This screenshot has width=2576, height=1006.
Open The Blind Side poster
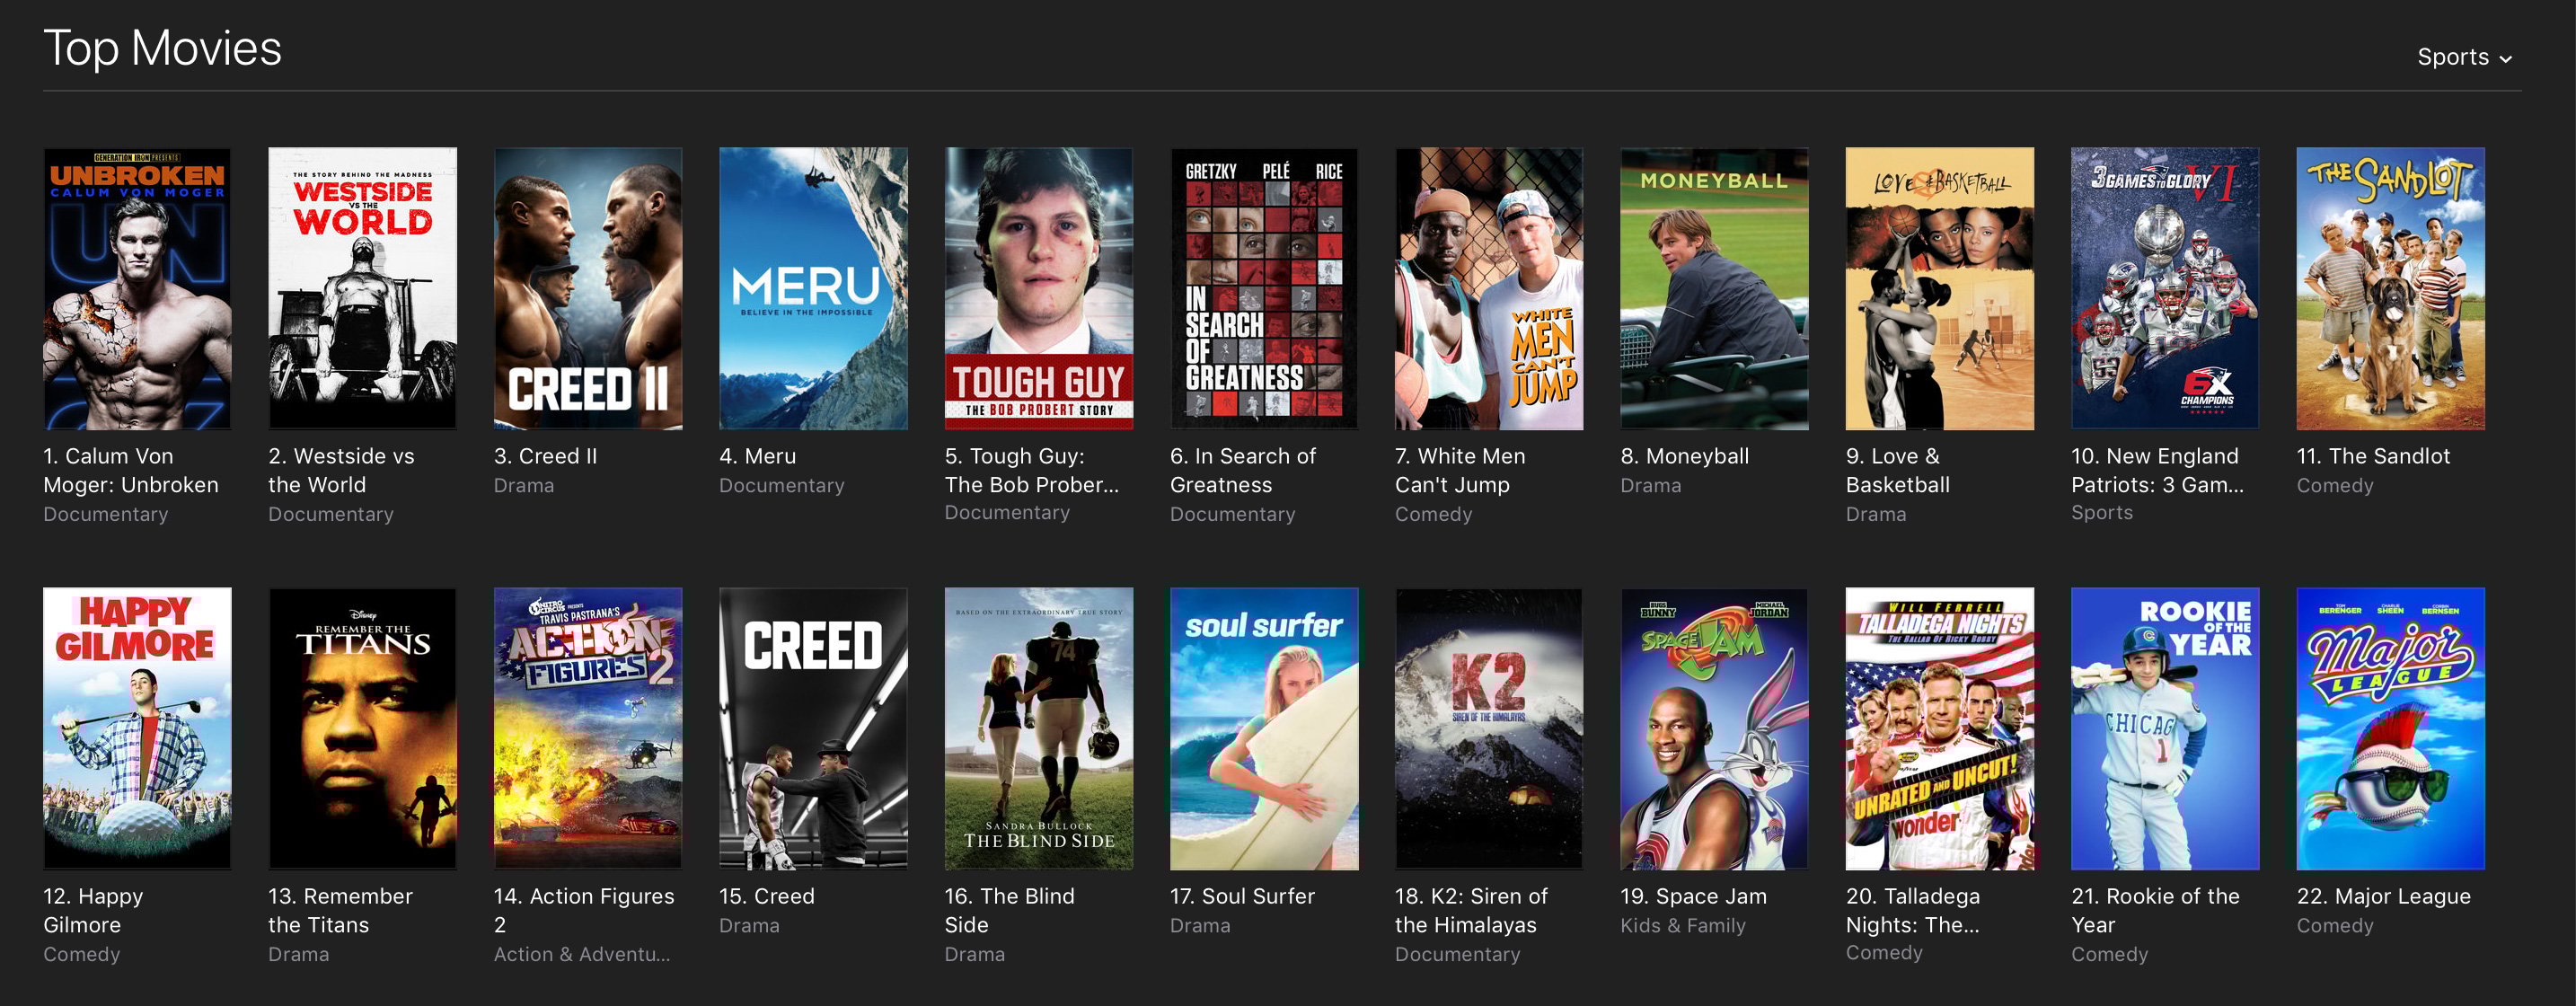click(x=1038, y=728)
